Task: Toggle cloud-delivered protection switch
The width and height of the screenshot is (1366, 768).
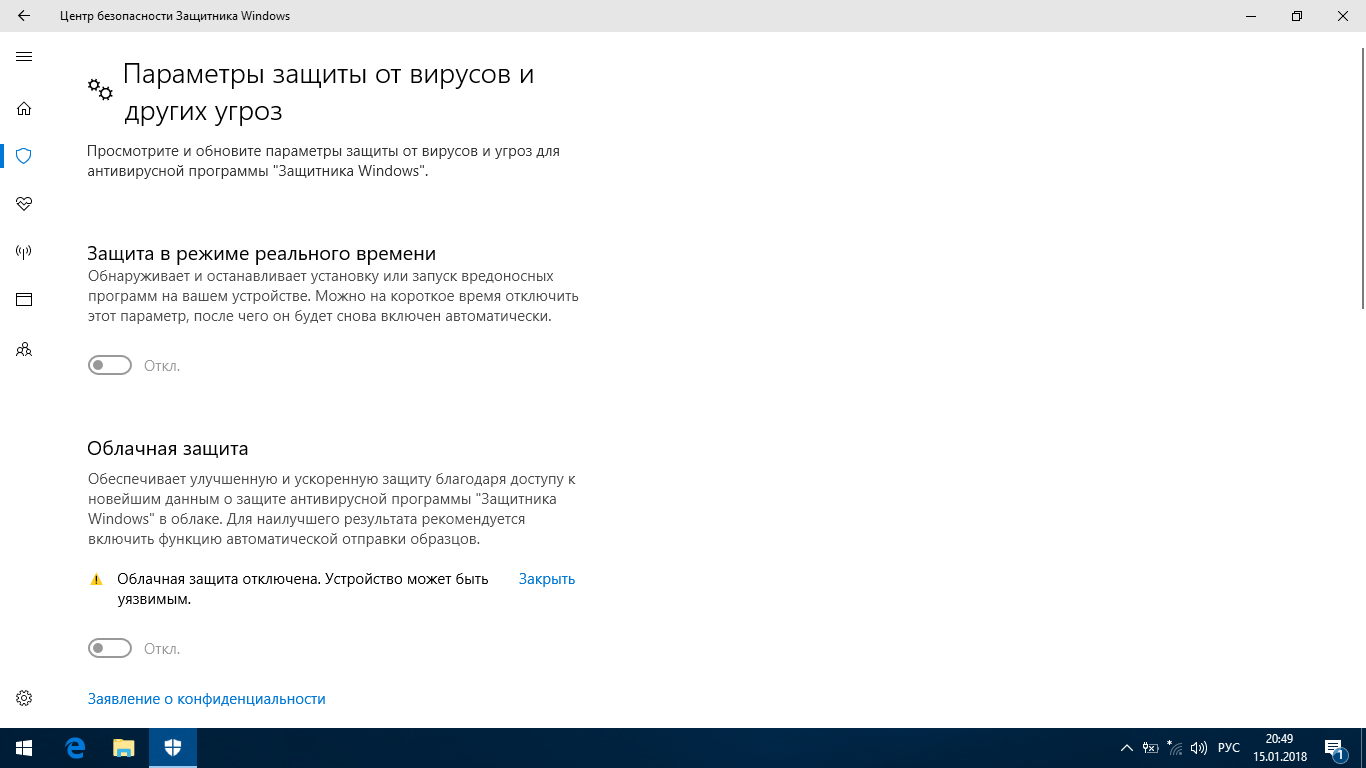Action: [110, 649]
